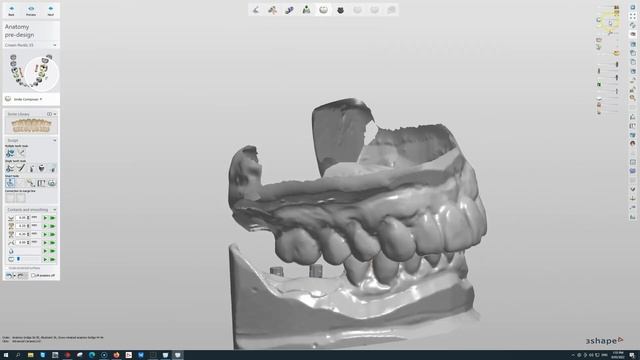Click the redo arrow at the panel bottom
Screen dimensions: 640x360
click(x=21, y=276)
